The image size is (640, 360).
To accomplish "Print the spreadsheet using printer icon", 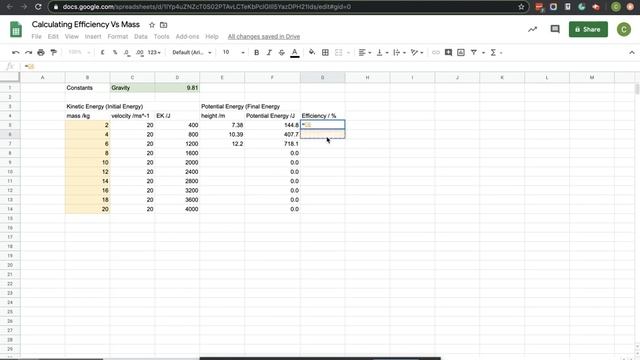I will pos(41,53).
